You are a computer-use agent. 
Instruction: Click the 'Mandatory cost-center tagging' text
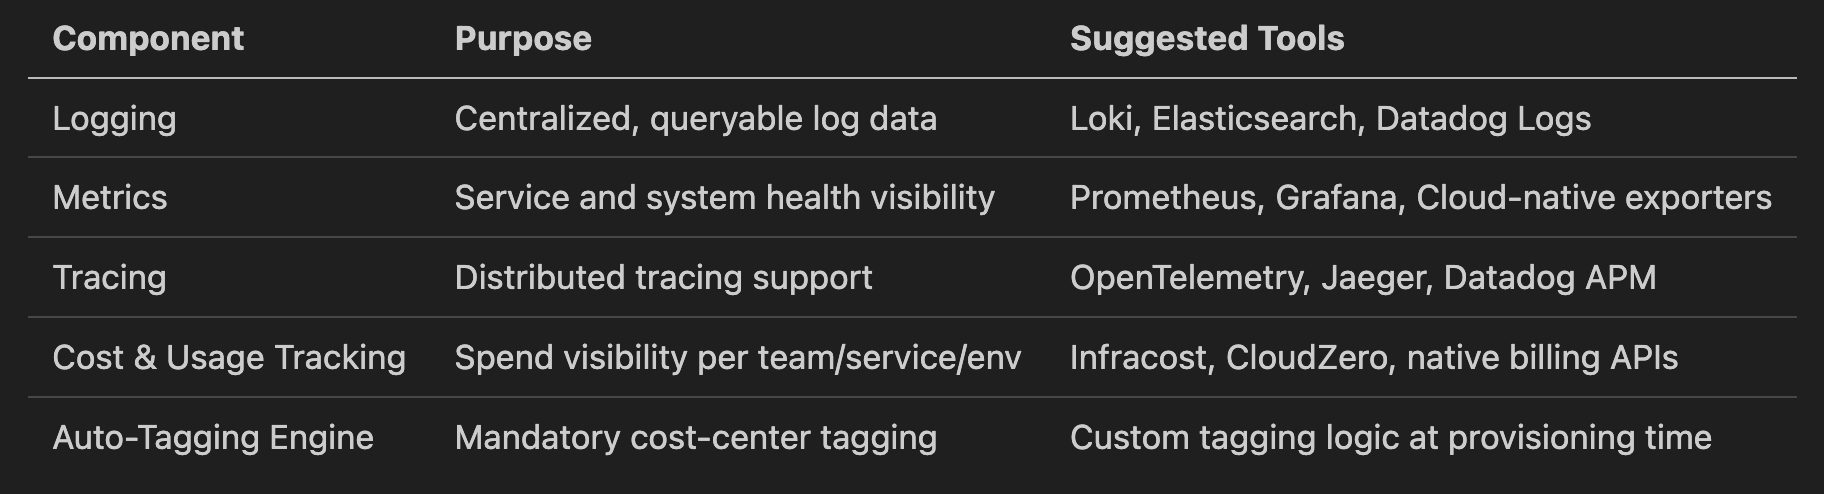pyautogui.click(x=695, y=438)
